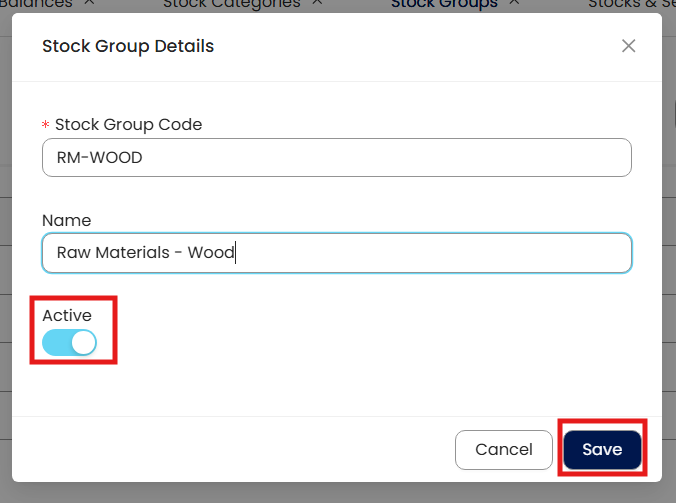Click the Stock Group Code label

click(x=128, y=125)
